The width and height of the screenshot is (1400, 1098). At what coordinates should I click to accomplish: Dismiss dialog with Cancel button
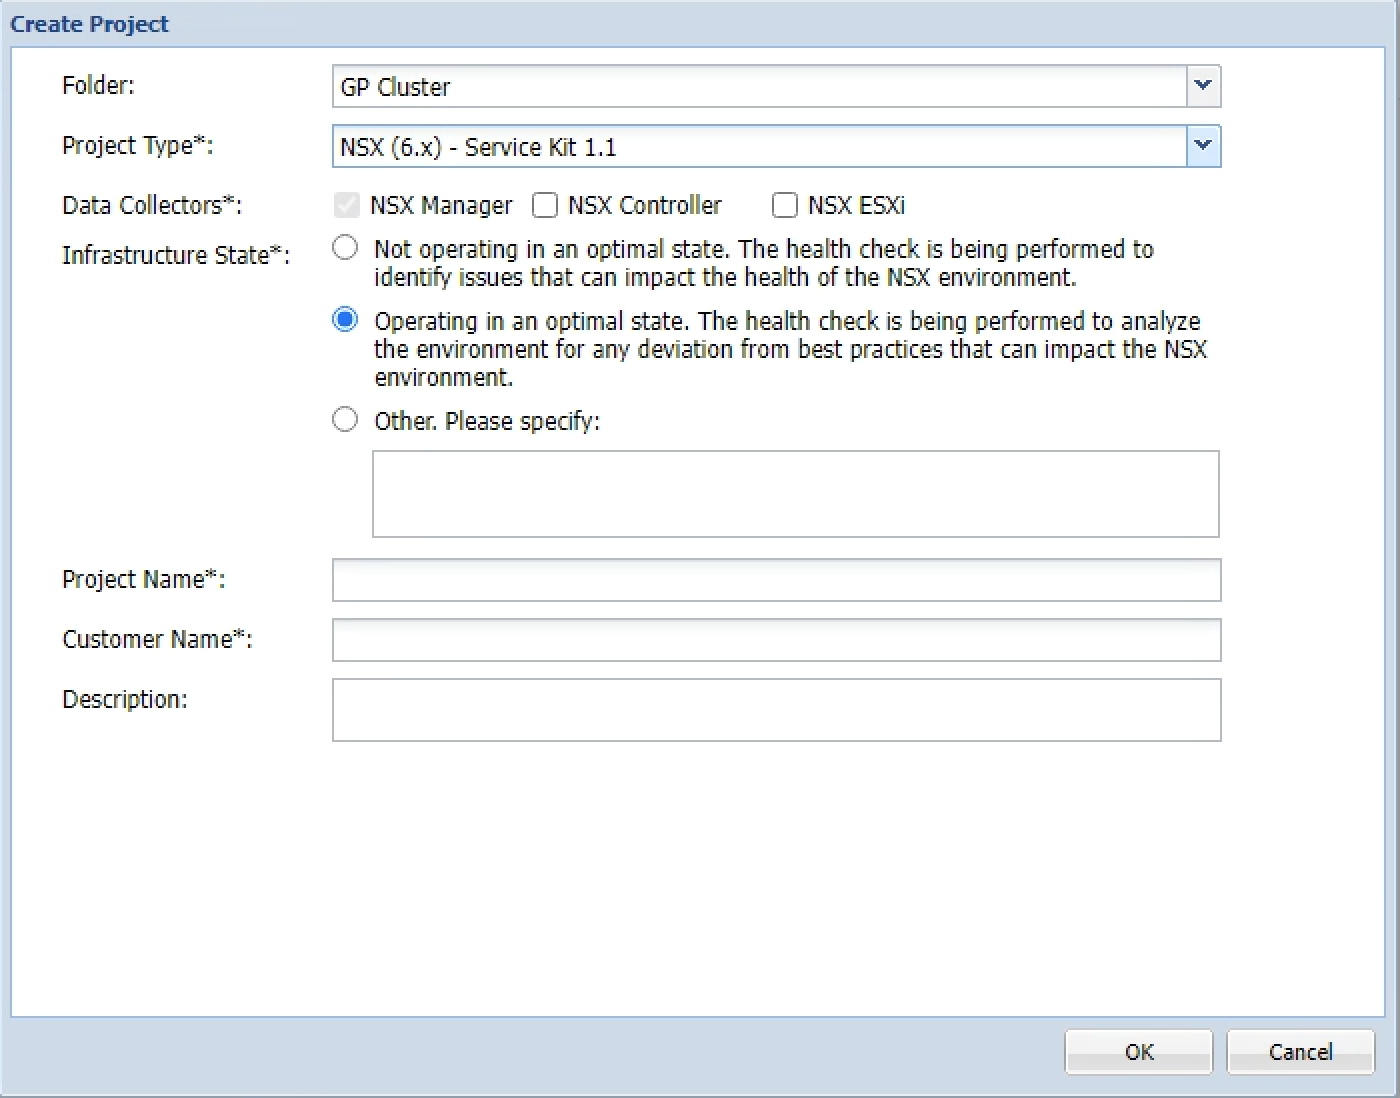[x=1301, y=1052]
